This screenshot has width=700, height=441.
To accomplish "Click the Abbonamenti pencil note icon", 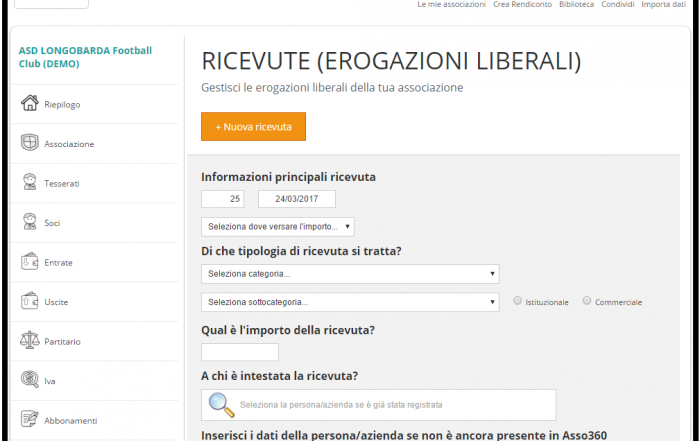I will tap(30, 419).
